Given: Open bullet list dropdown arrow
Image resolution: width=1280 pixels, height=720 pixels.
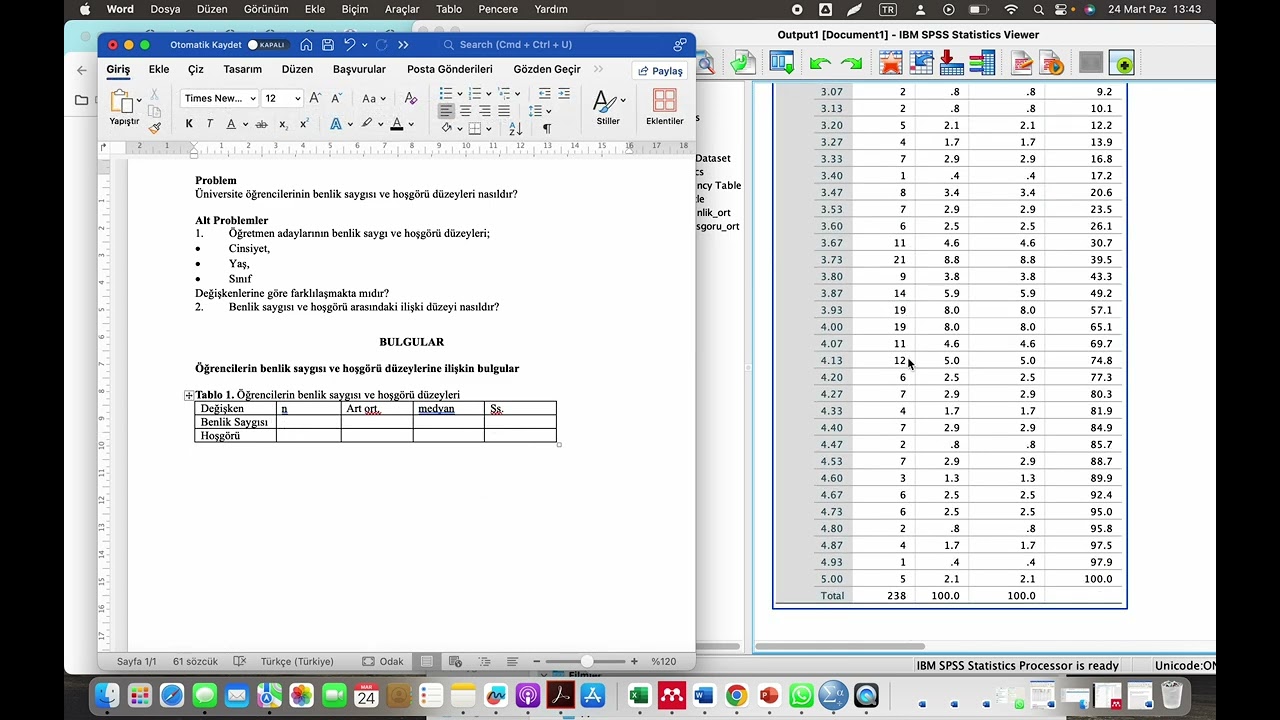Looking at the screenshot, I should click(x=460, y=94).
